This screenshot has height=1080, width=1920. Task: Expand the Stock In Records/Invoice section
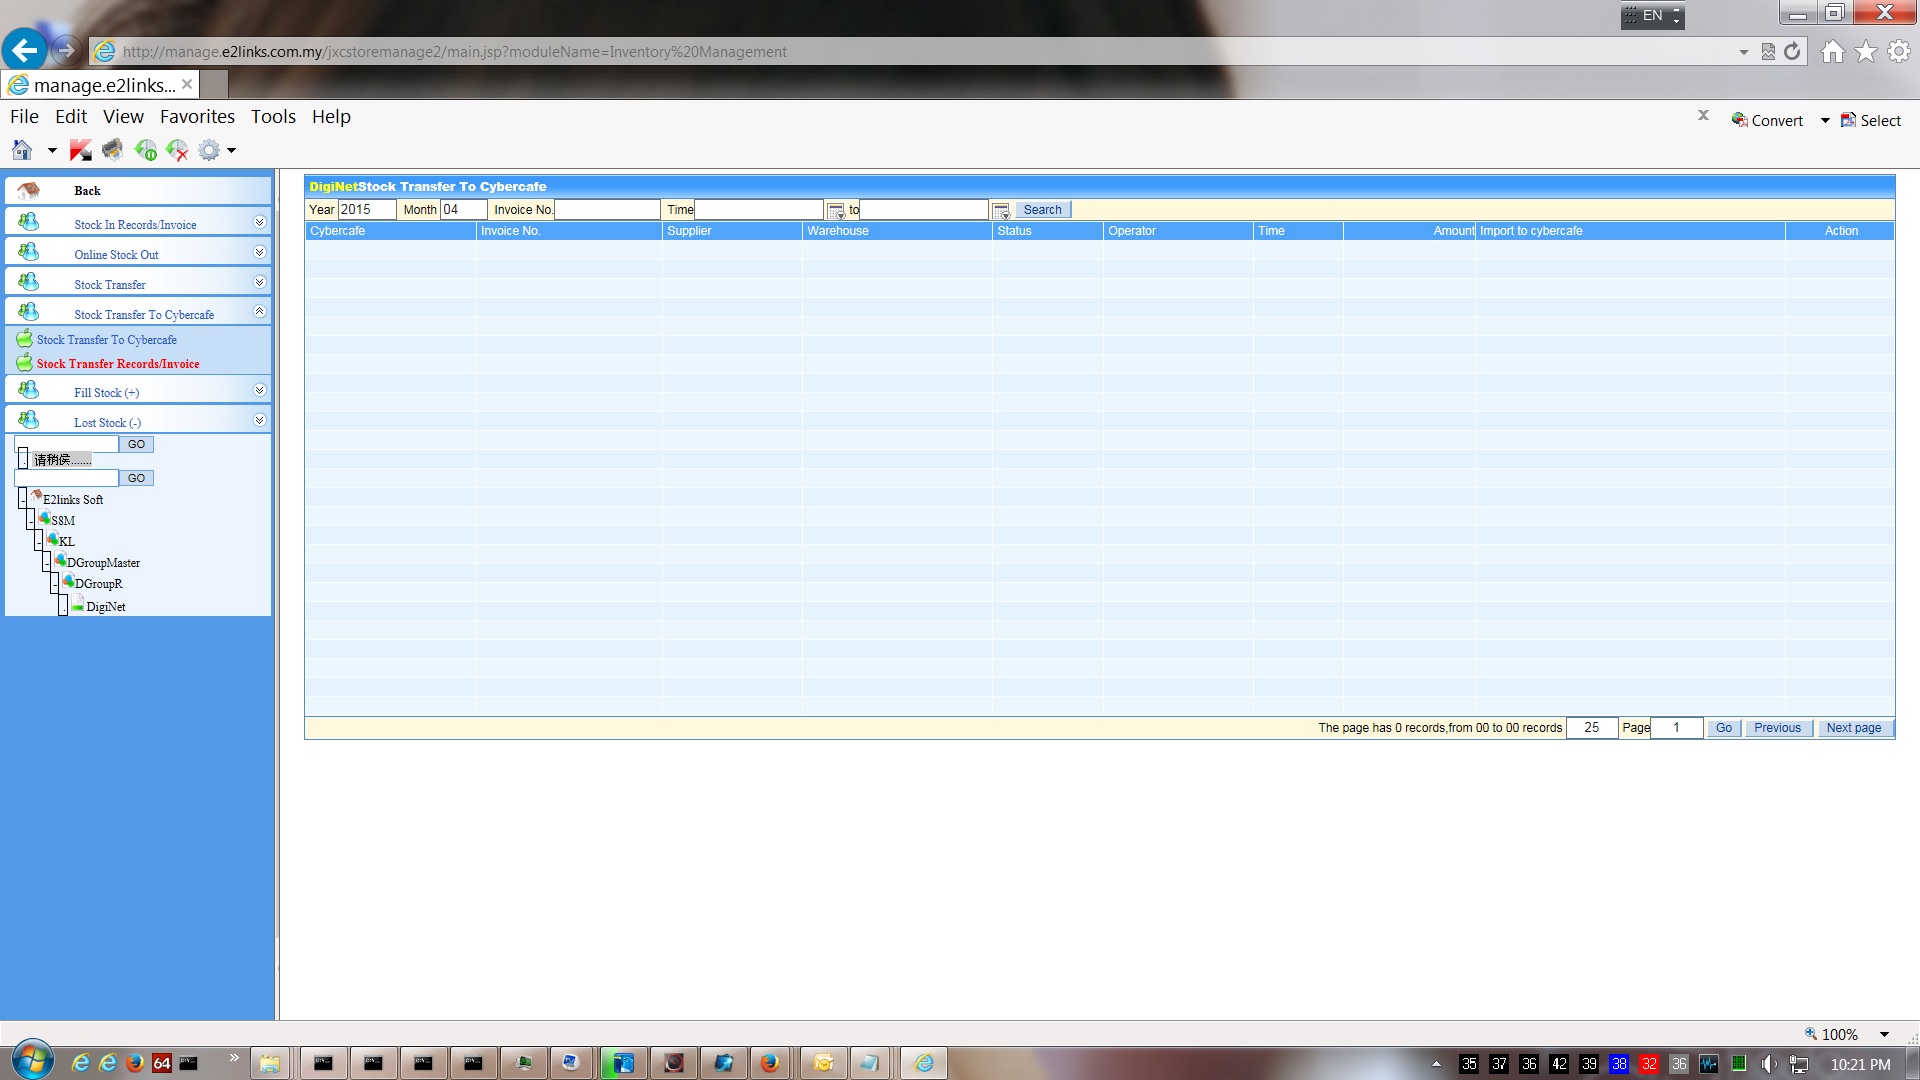click(259, 222)
